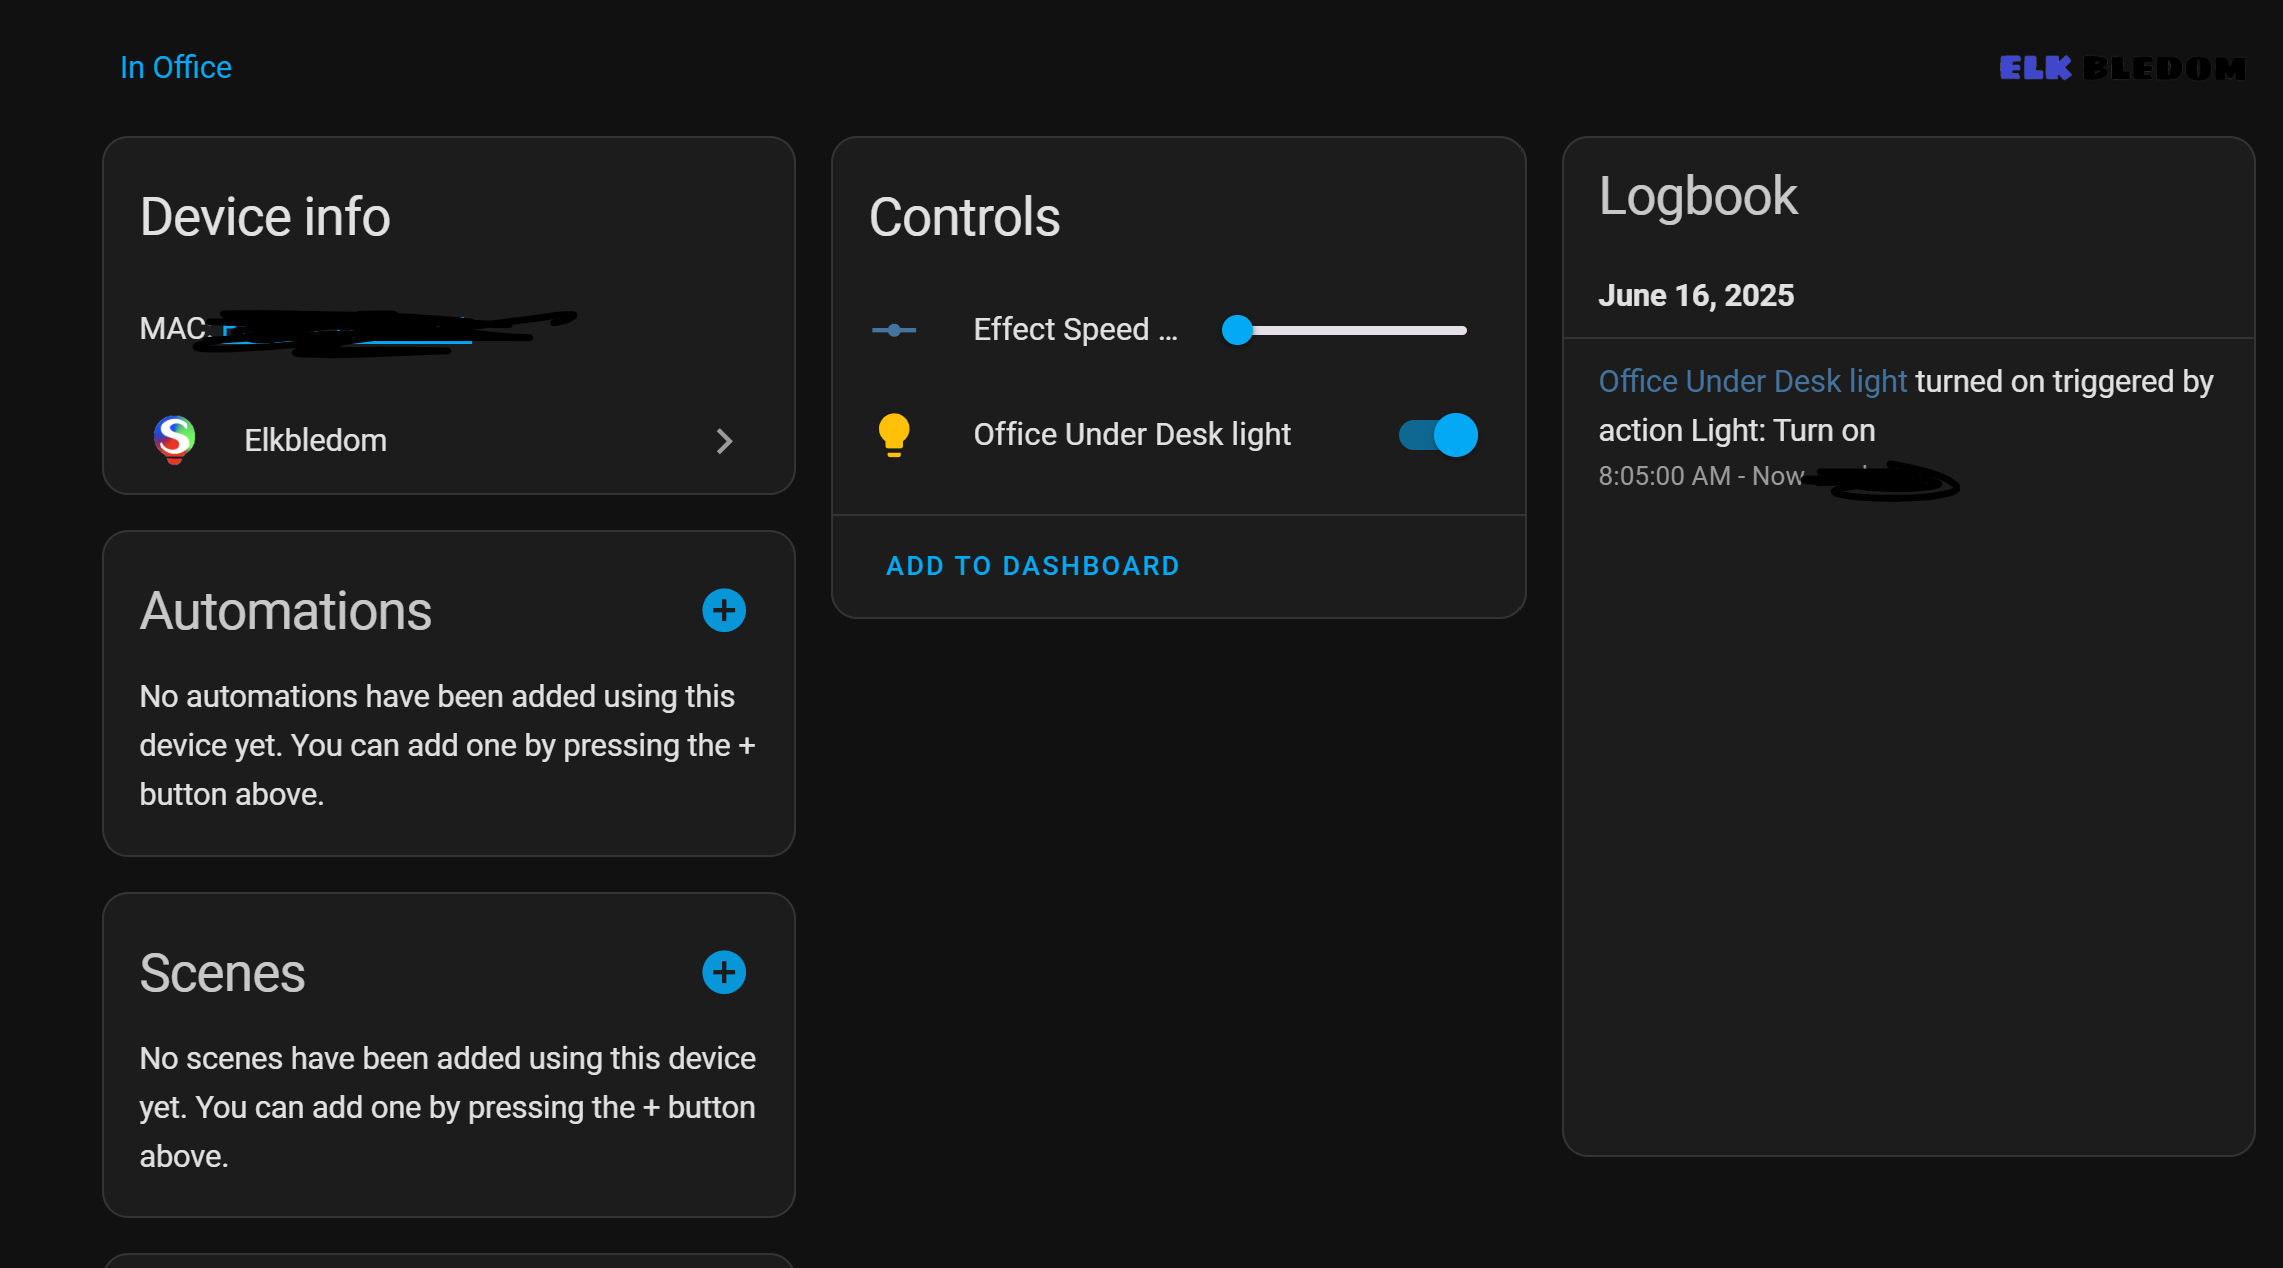This screenshot has width=2283, height=1268.
Task: Select the June 16, 2025 logbook date
Action: (x=1695, y=296)
